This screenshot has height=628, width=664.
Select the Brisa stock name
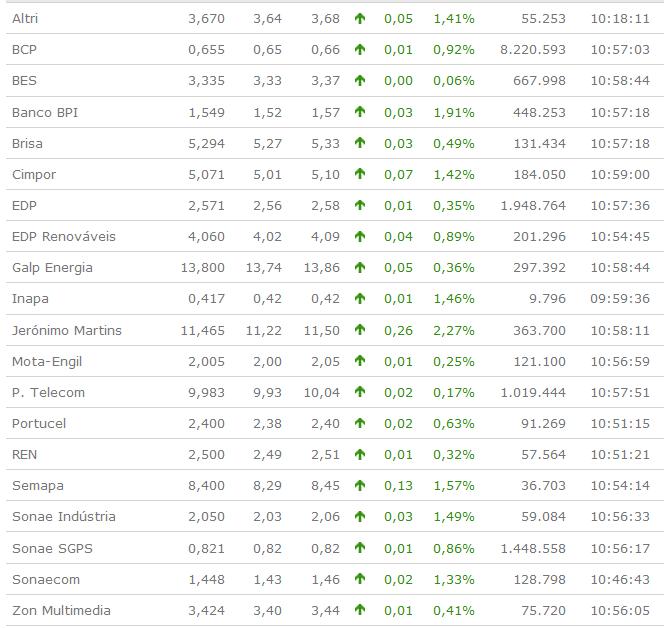click(27, 144)
